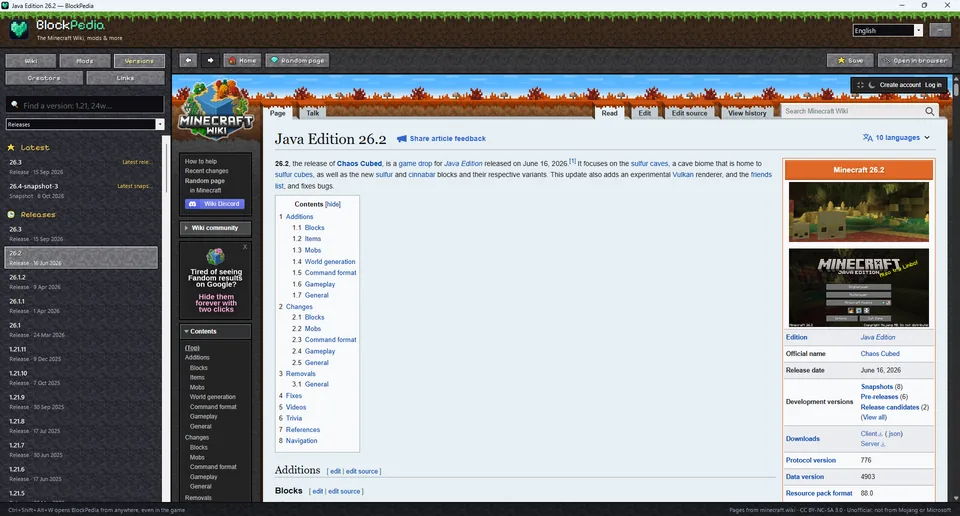Select the Read tab
The height and width of the screenshot is (516, 960).
[609, 113]
